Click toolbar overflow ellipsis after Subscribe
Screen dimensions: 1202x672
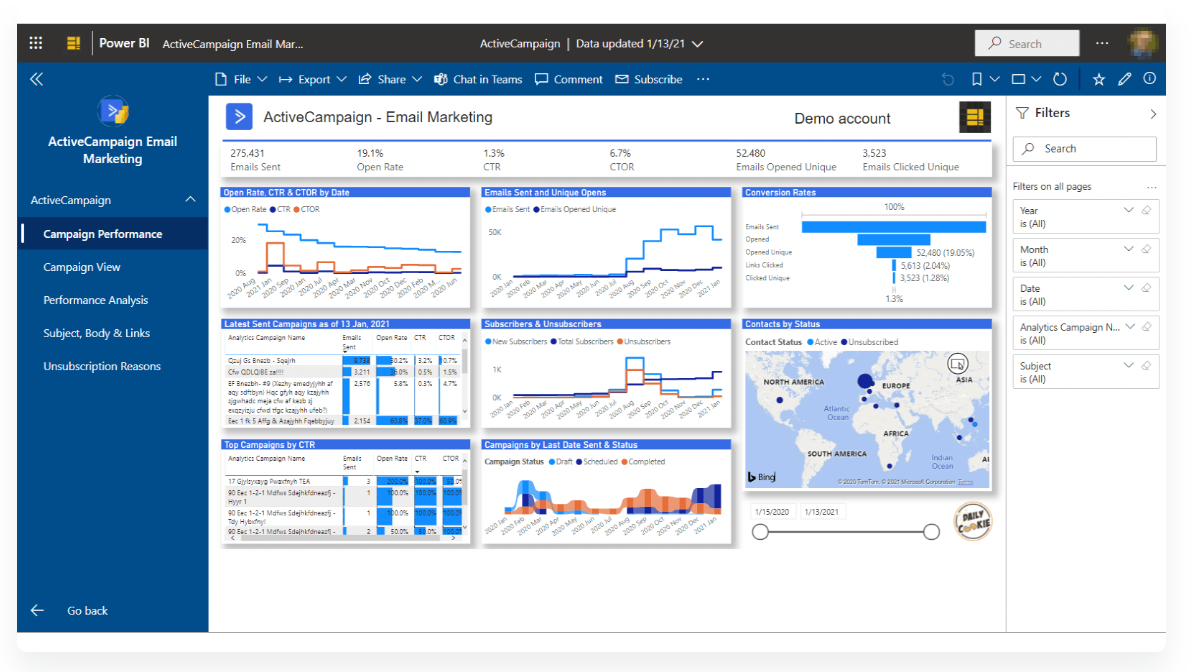(x=703, y=79)
